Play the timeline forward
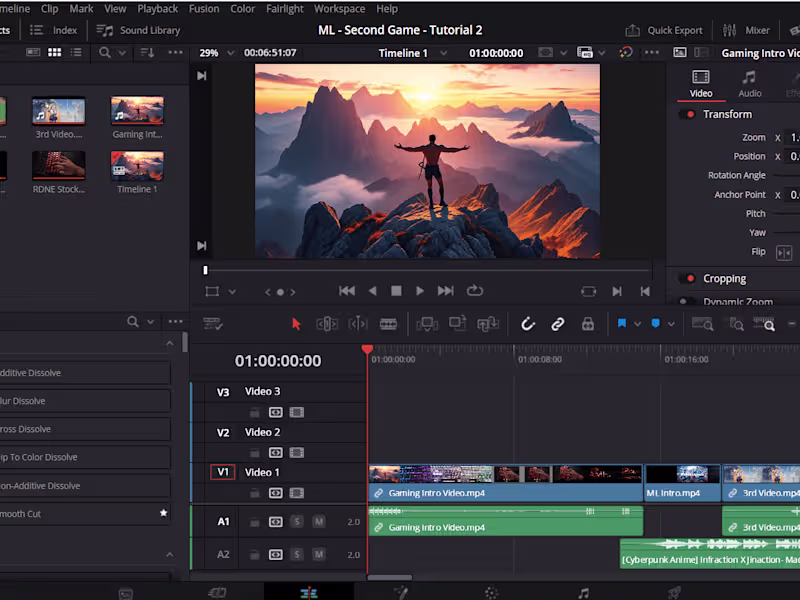800x600 pixels. coord(419,291)
